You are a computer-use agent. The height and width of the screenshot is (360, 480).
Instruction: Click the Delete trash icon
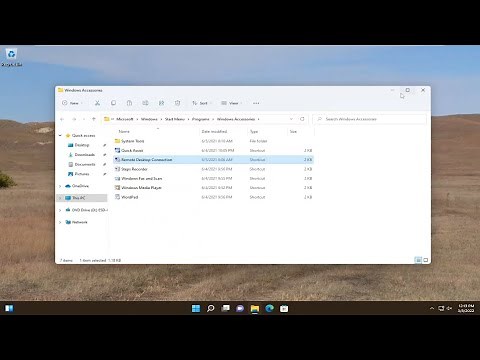click(177, 103)
